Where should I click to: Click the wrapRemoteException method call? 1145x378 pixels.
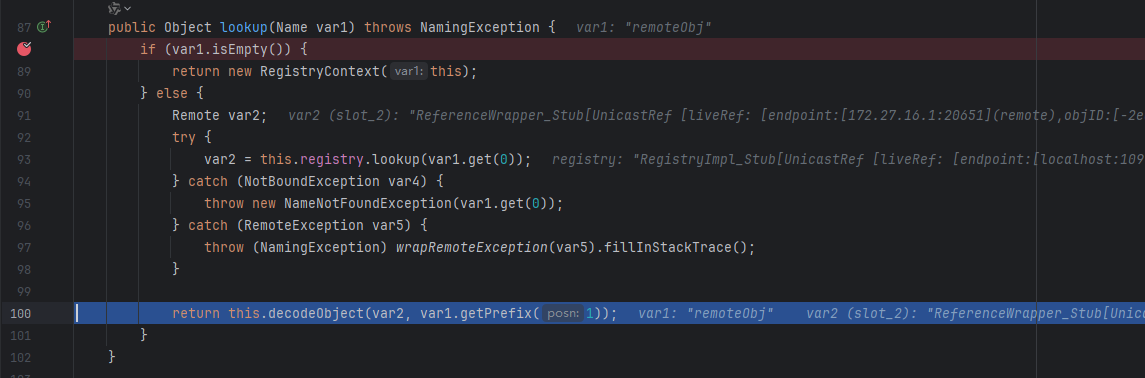click(472, 247)
